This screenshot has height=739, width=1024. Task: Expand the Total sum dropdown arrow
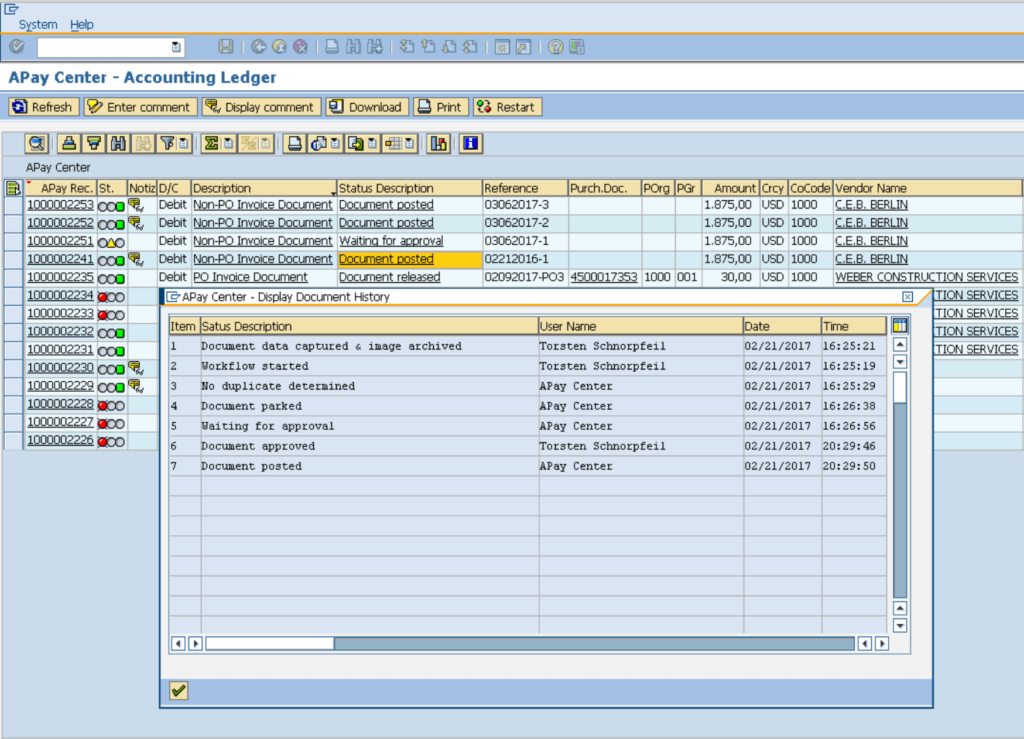point(228,143)
